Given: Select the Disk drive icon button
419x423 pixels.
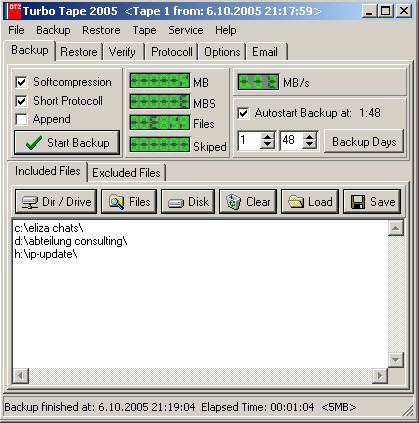Looking at the screenshot, I should click(176, 203).
